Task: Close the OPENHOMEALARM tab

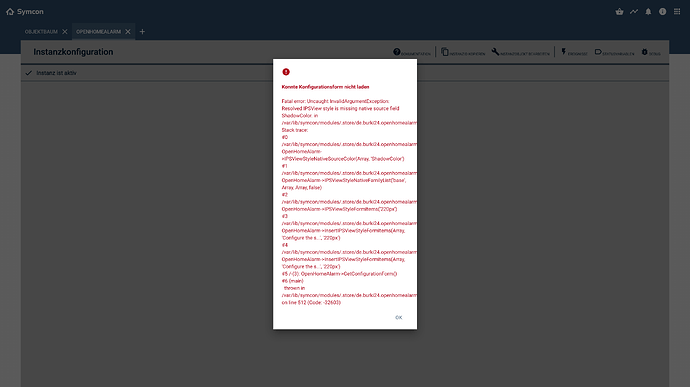Action: (128, 32)
